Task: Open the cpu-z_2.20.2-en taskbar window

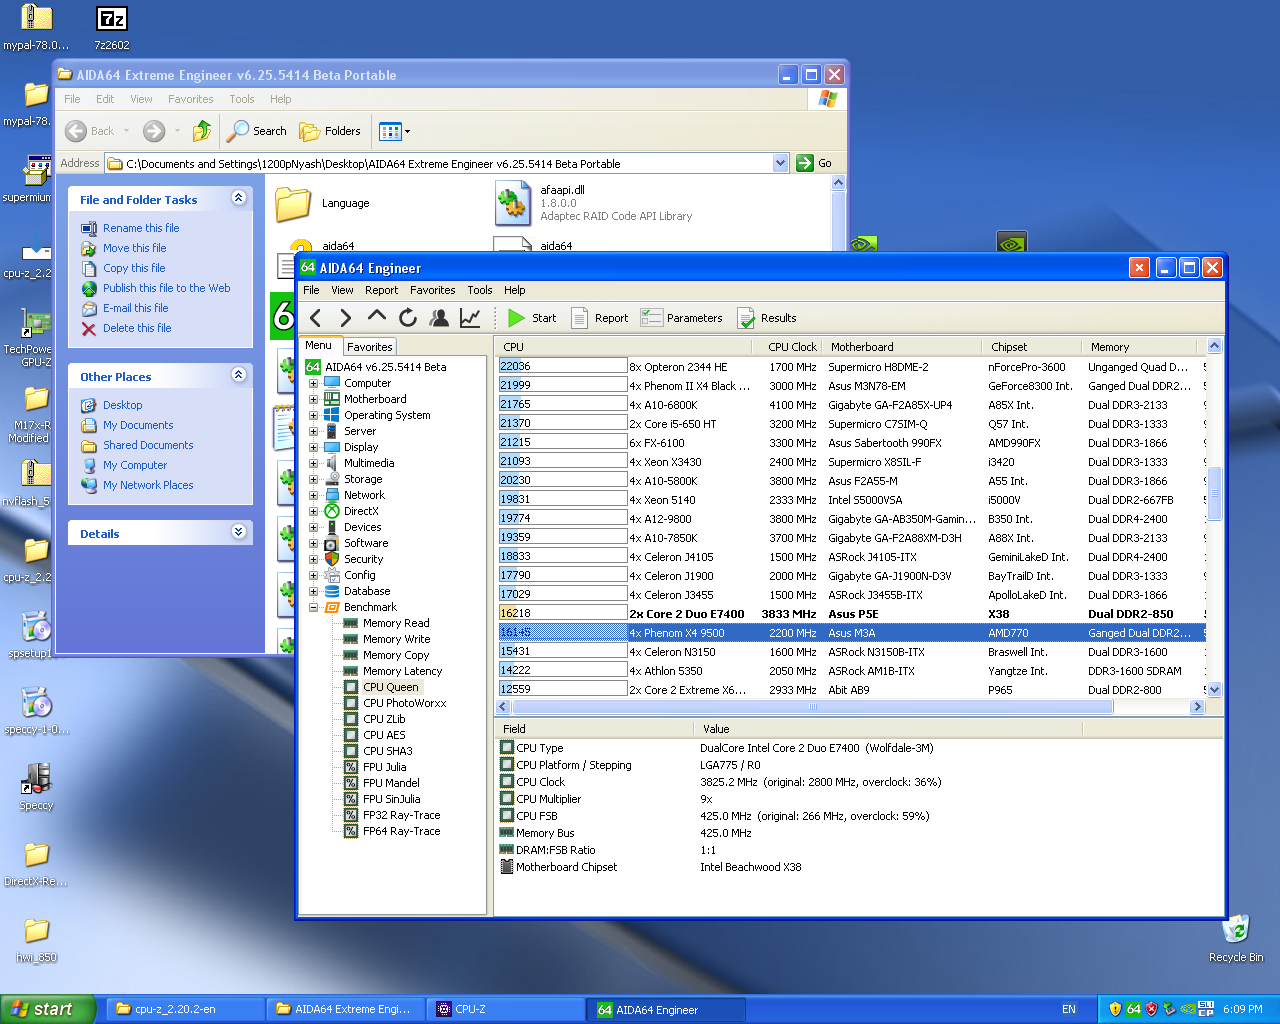Action: tap(186, 1009)
